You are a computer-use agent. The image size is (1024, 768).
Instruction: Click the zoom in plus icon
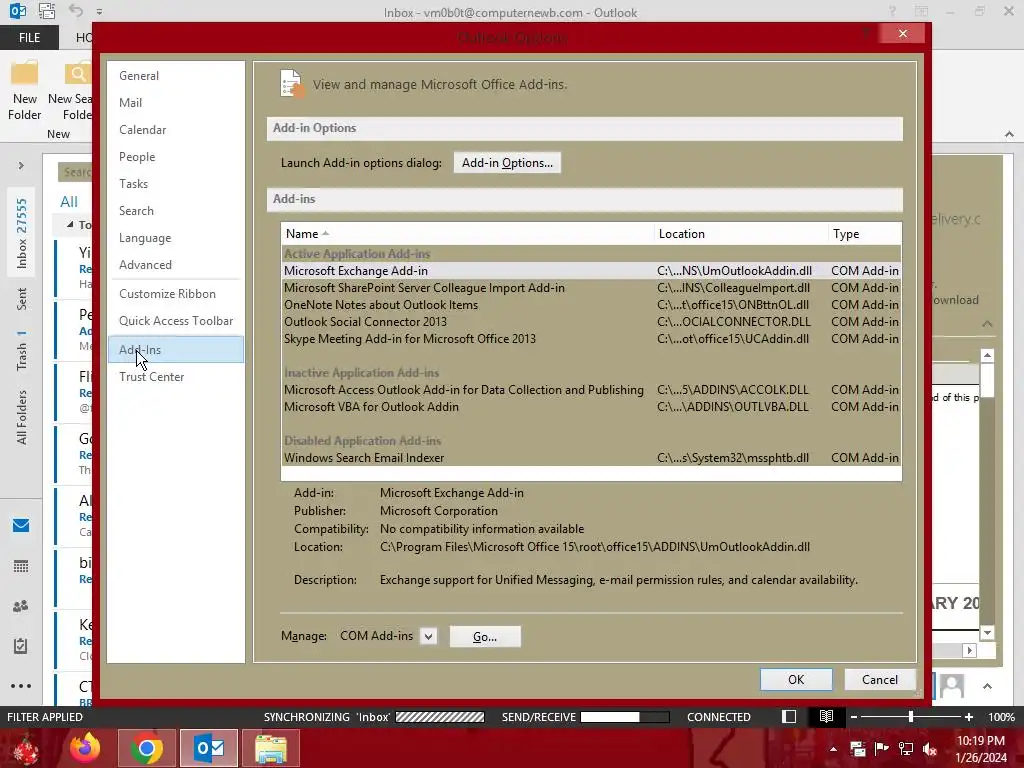pos(969,717)
